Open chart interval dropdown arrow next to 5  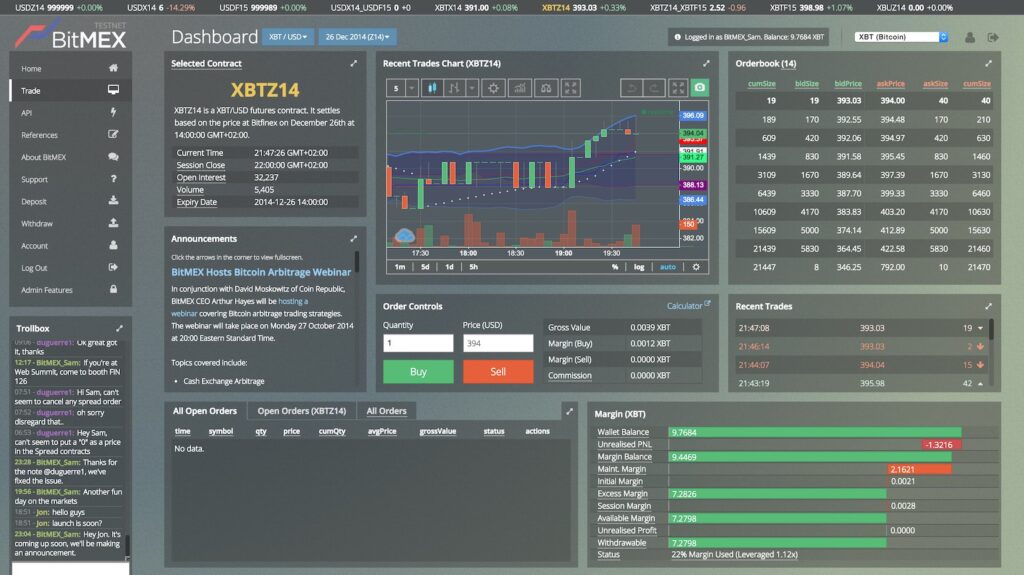click(x=412, y=88)
